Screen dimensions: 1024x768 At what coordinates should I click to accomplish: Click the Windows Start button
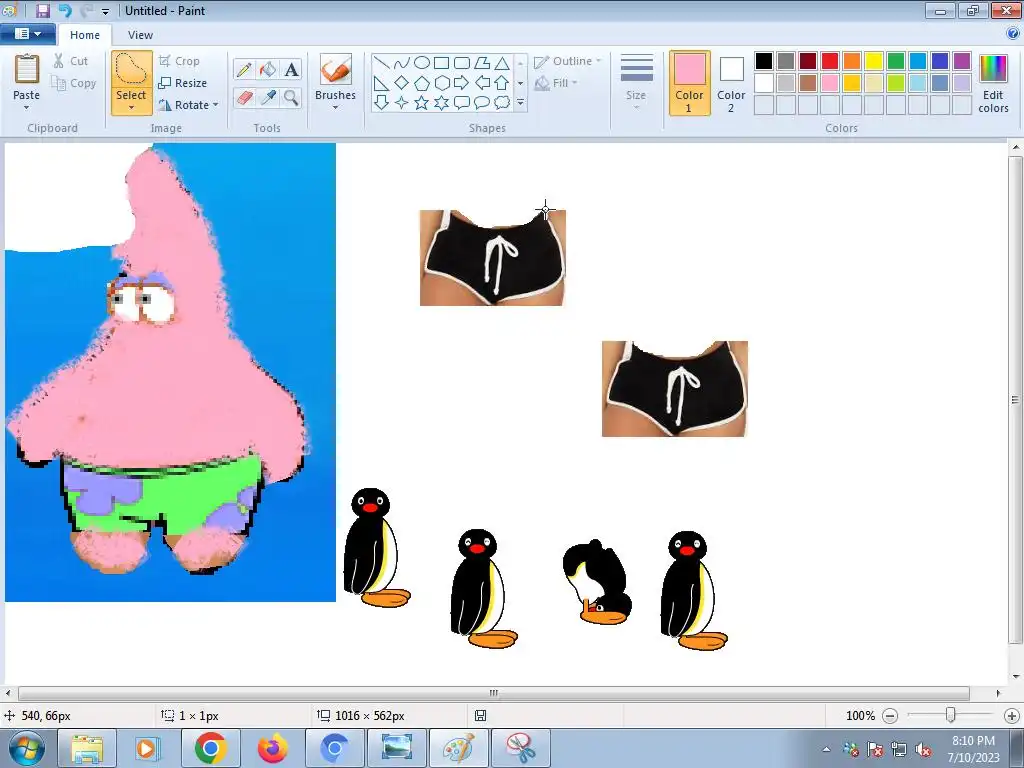pyautogui.click(x=26, y=748)
